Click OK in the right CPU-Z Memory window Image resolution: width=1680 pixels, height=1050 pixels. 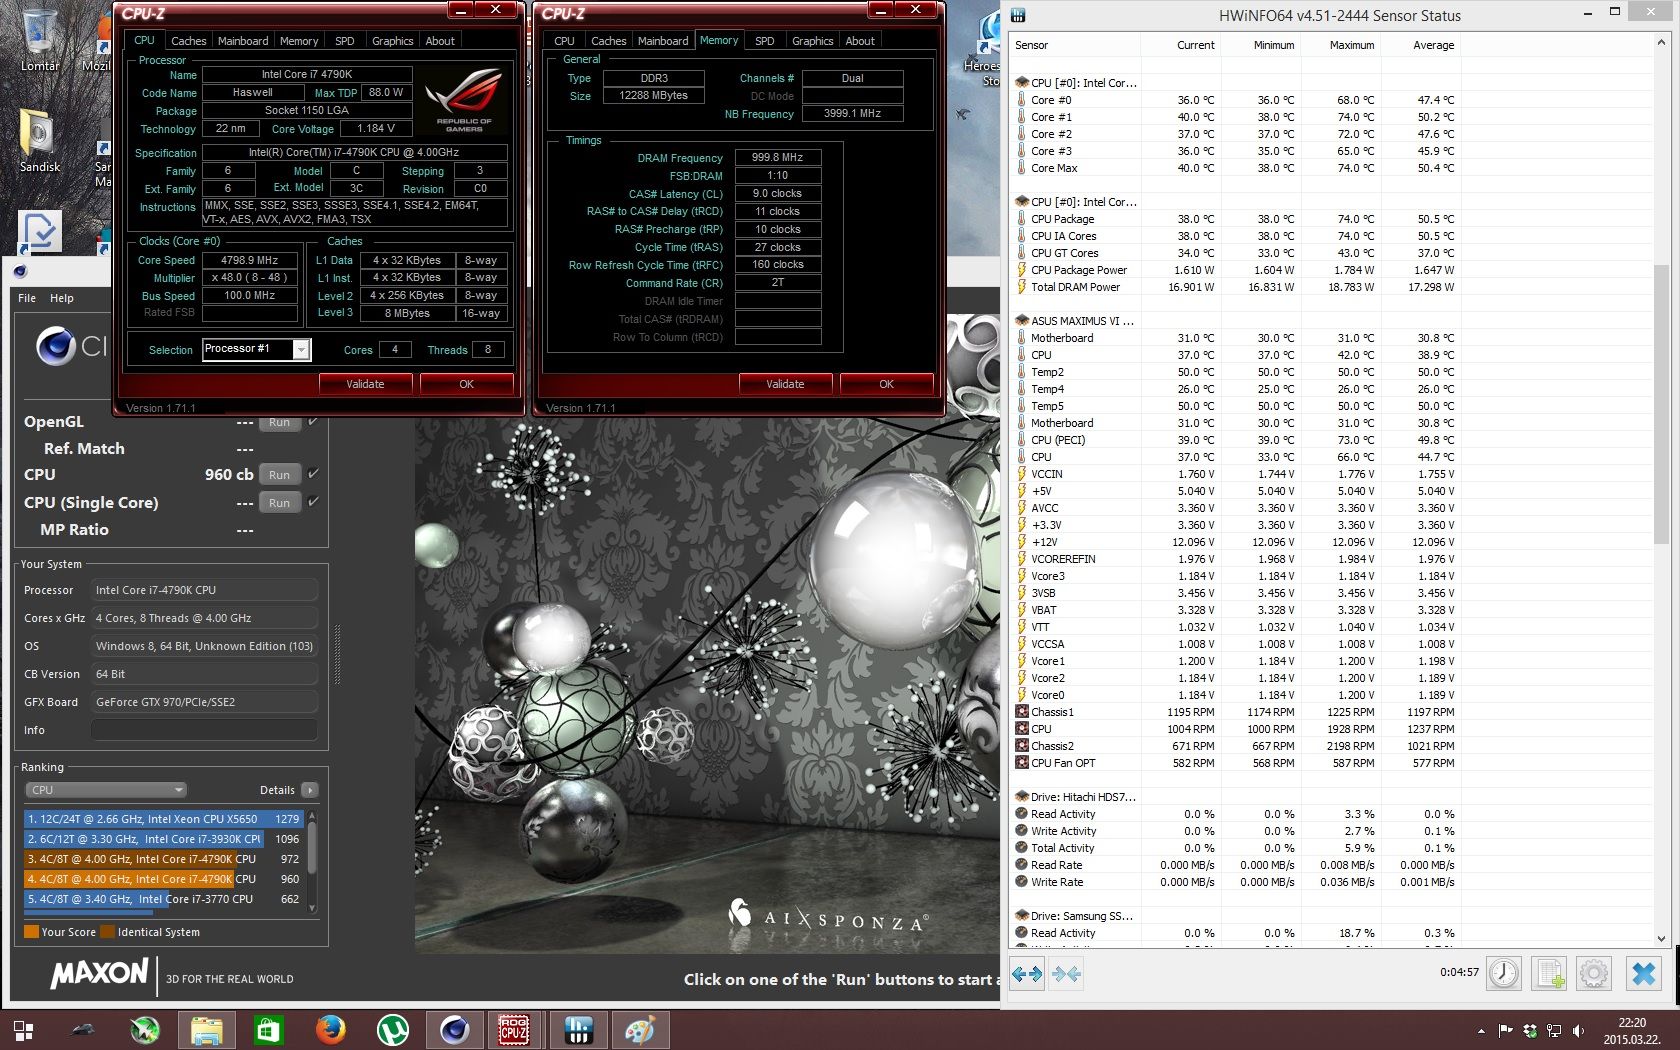click(886, 384)
